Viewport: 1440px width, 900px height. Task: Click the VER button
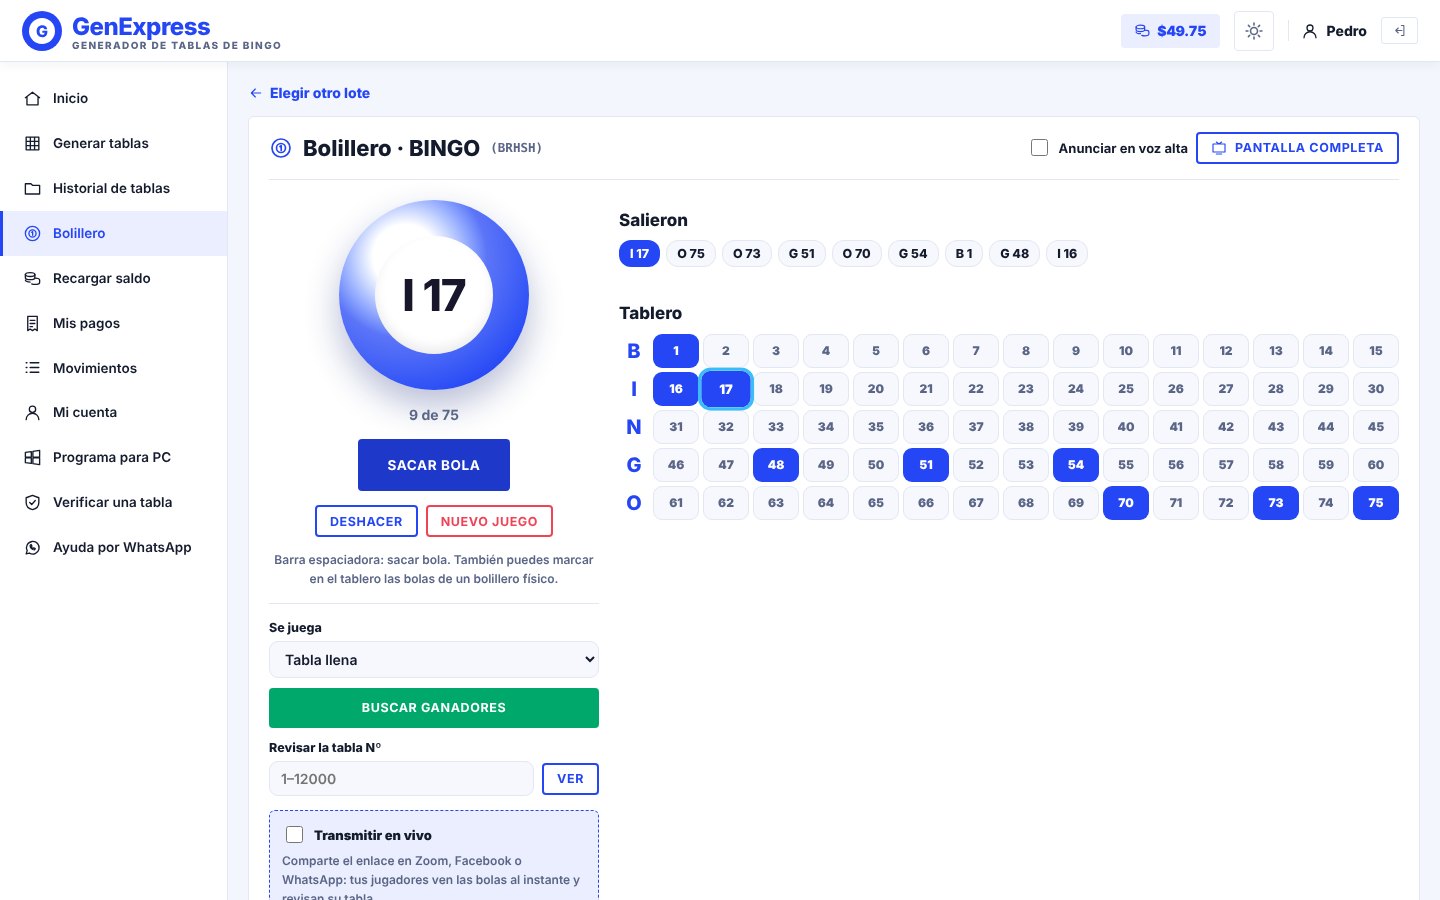coord(570,779)
